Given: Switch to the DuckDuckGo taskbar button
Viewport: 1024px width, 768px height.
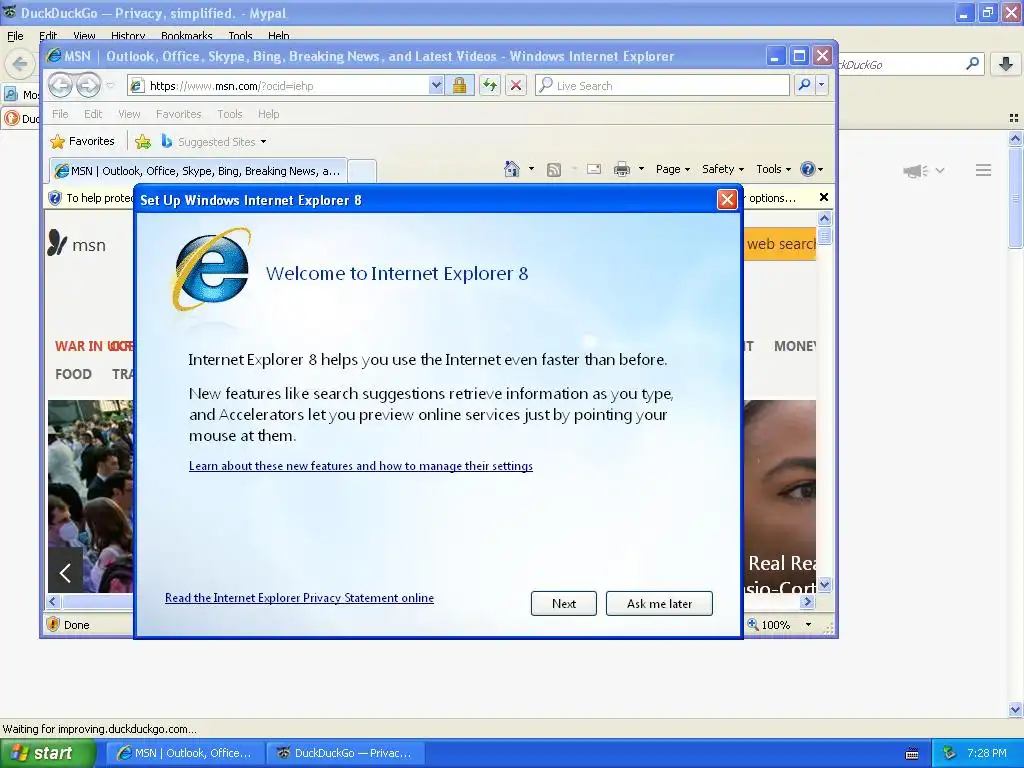Looking at the screenshot, I should pyautogui.click(x=346, y=753).
